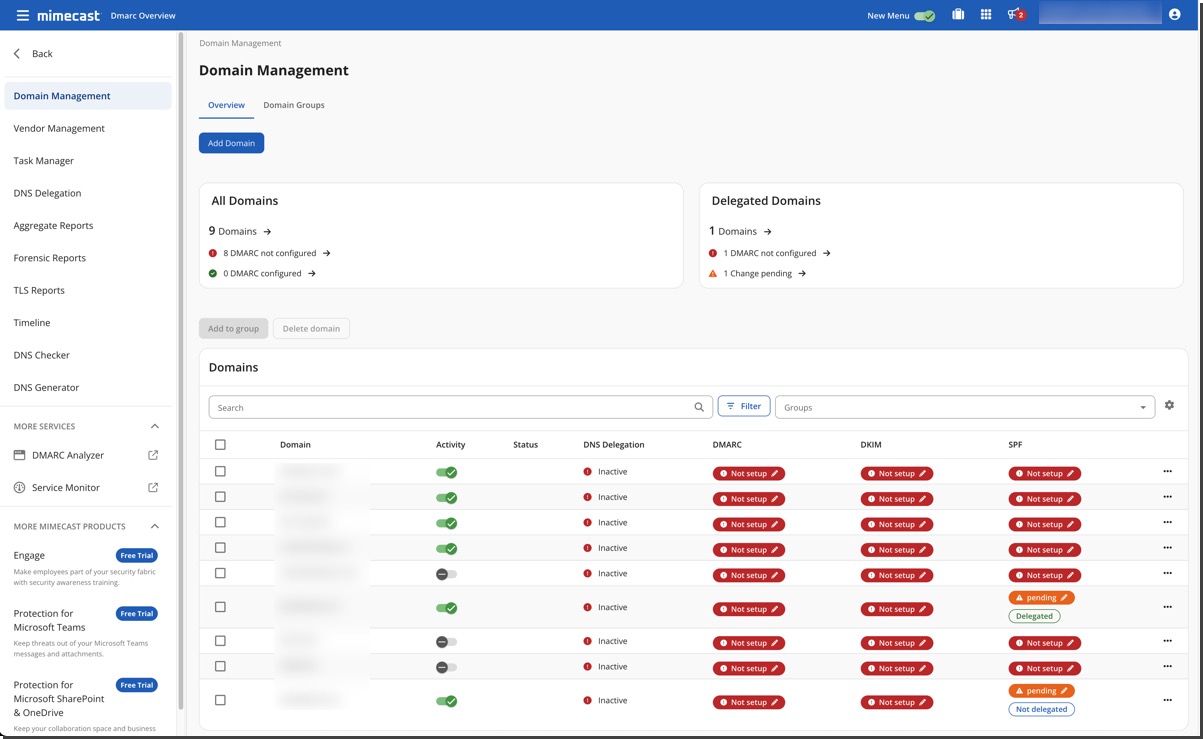This screenshot has width=1203, height=739.
Task: Open three-dot menu of Not delegated row
Action: (1167, 700)
